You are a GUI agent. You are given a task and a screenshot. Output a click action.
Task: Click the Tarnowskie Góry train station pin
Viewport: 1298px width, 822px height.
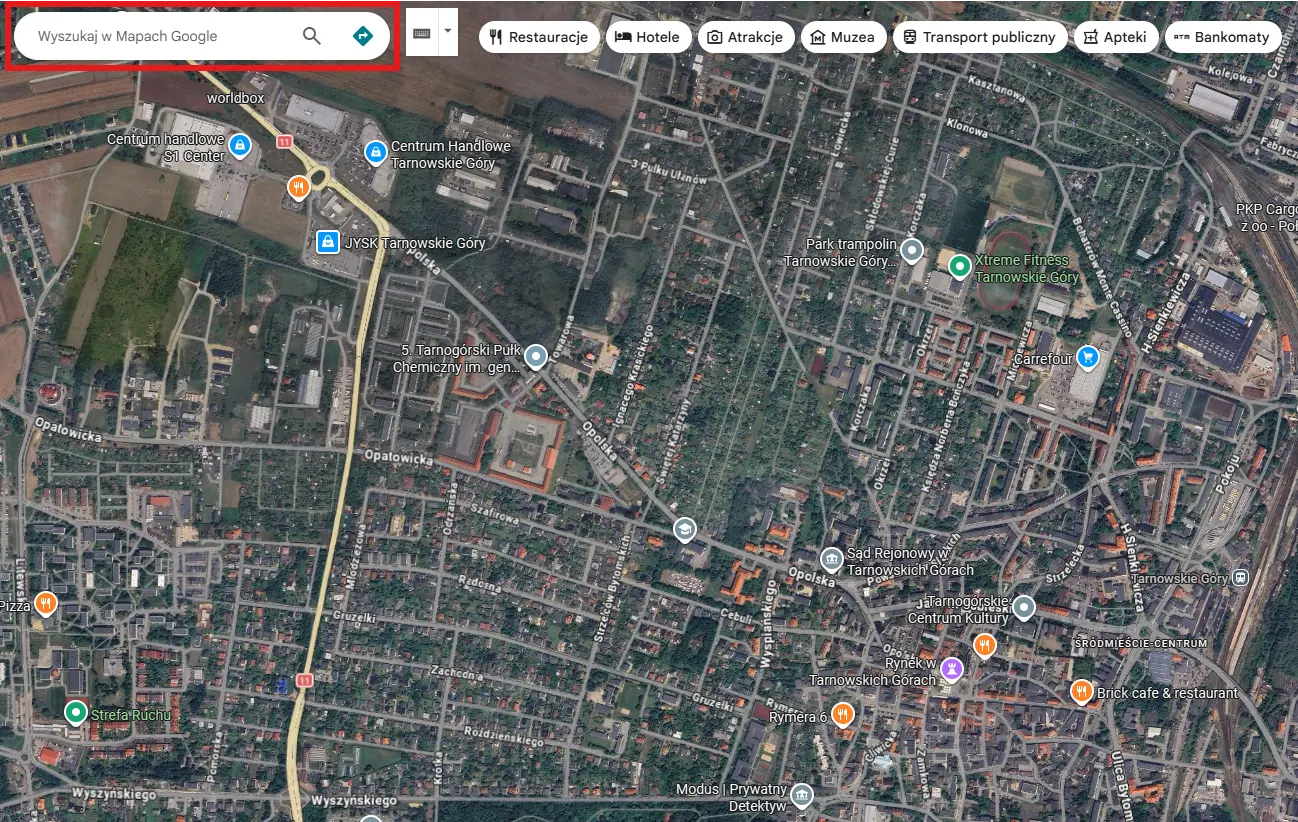click(1238, 577)
